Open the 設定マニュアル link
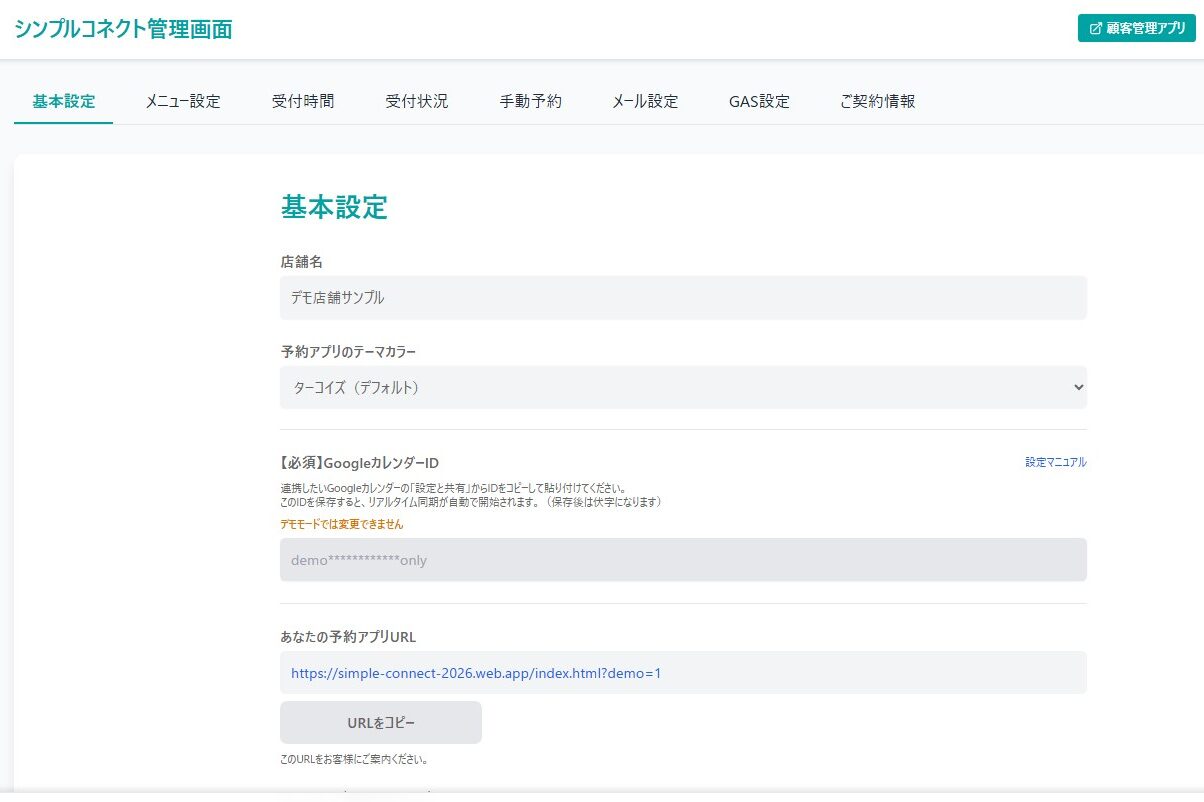Image resolution: width=1204 pixels, height=802 pixels. (x=1055, y=462)
